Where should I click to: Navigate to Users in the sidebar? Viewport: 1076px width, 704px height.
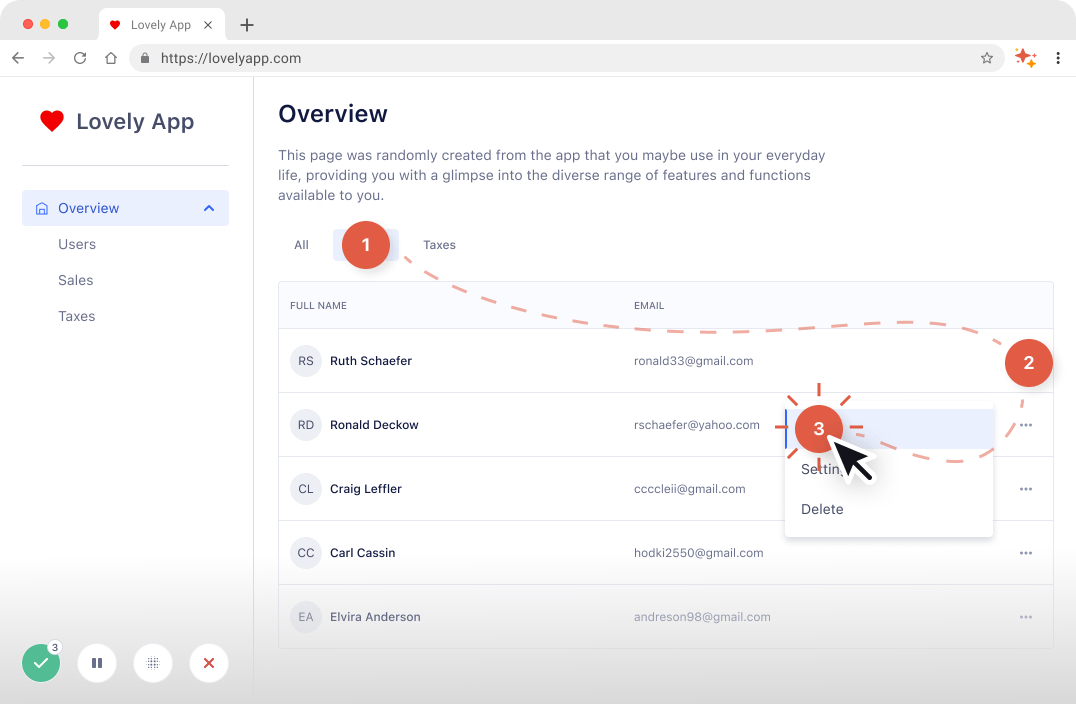(x=77, y=244)
